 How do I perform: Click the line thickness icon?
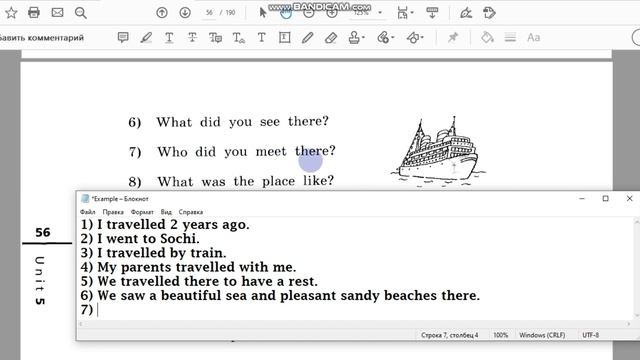[510, 38]
